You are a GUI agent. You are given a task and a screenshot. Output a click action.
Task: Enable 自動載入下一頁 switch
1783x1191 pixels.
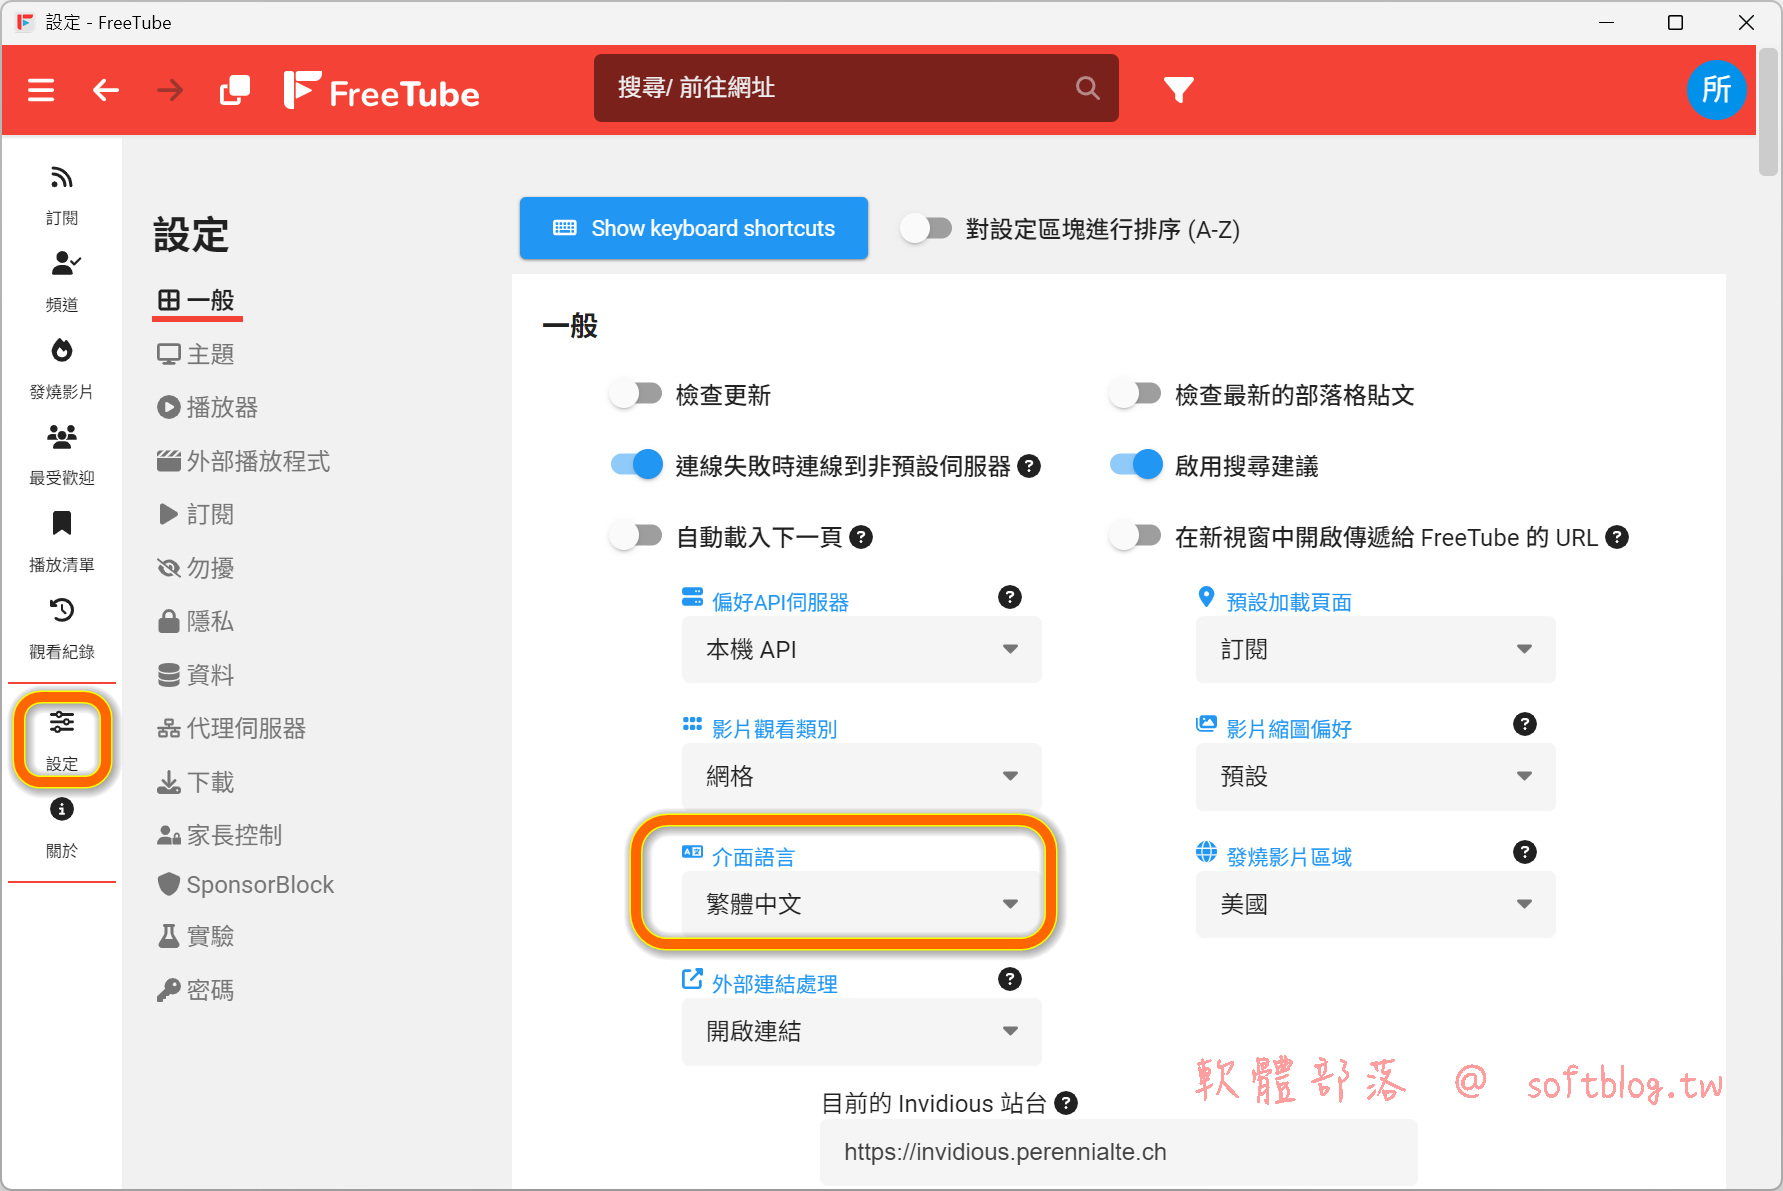pos(636,537)
